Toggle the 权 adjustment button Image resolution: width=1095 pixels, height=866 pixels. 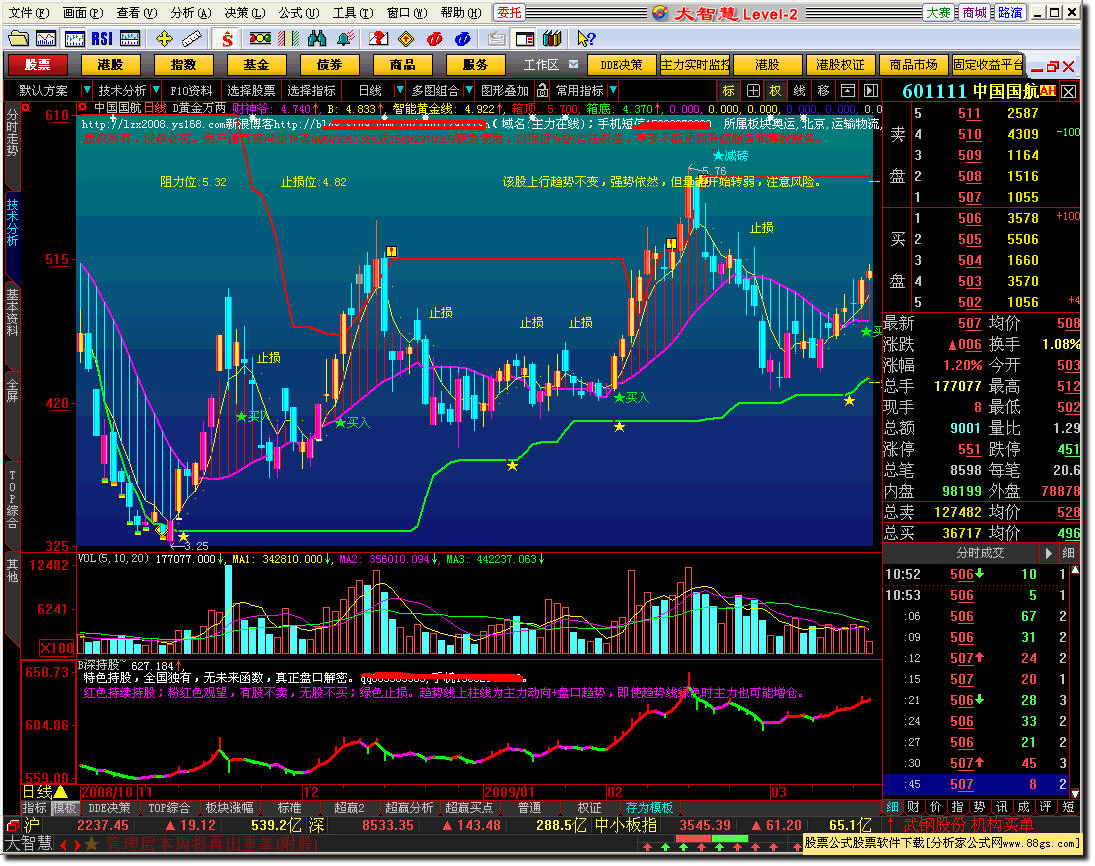click(x=776, y=90)
